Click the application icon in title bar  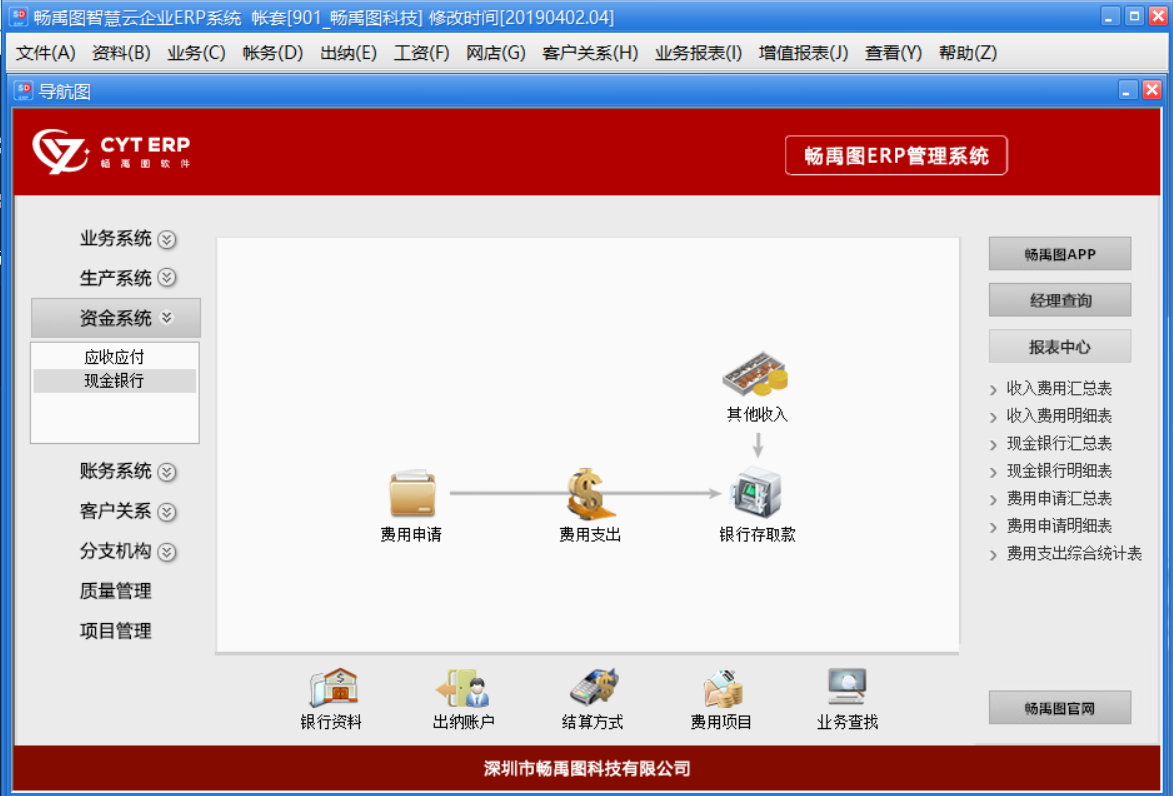[x=18, y=16]
